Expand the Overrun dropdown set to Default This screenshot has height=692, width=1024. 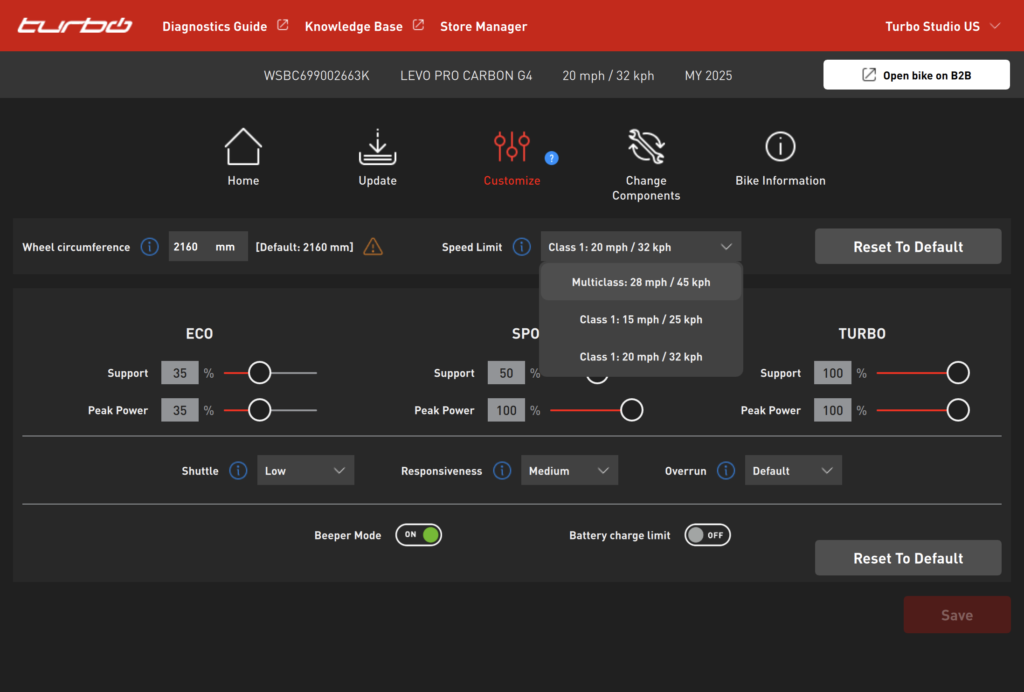793,471
